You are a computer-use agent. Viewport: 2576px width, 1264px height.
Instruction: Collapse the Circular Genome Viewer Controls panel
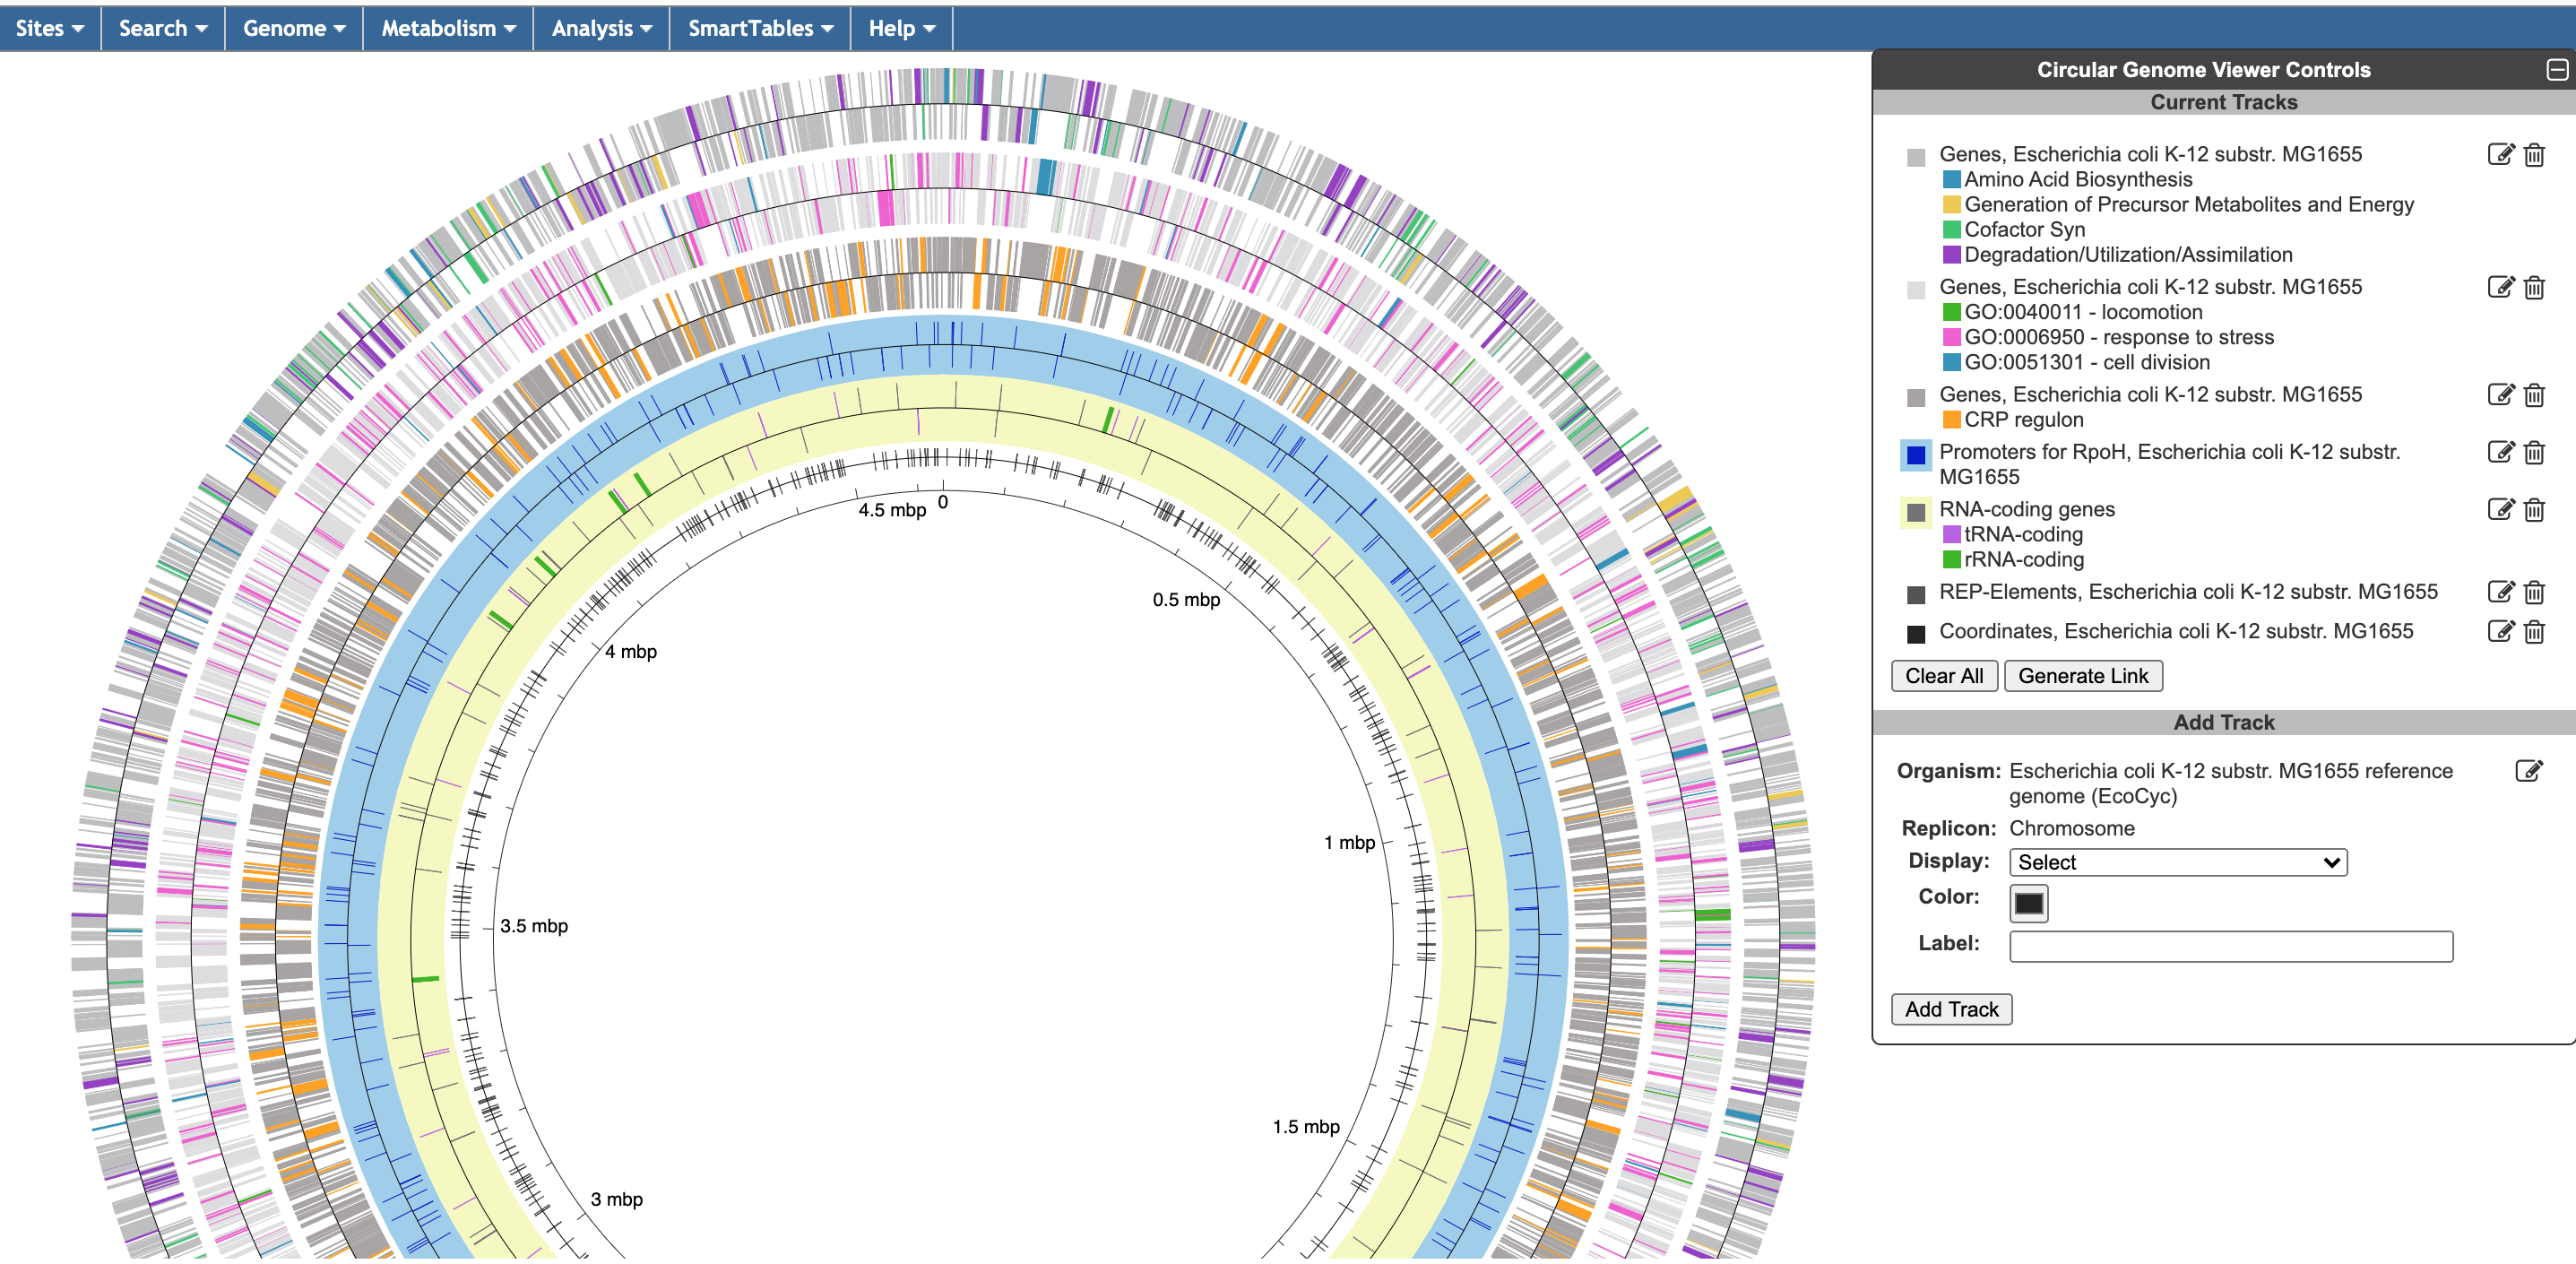pos(2556,70)
